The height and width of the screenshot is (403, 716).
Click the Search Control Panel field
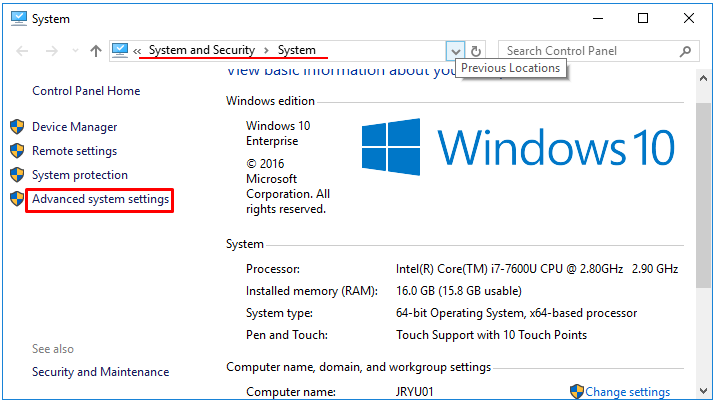pyautogui.click(x=588, y=51)
